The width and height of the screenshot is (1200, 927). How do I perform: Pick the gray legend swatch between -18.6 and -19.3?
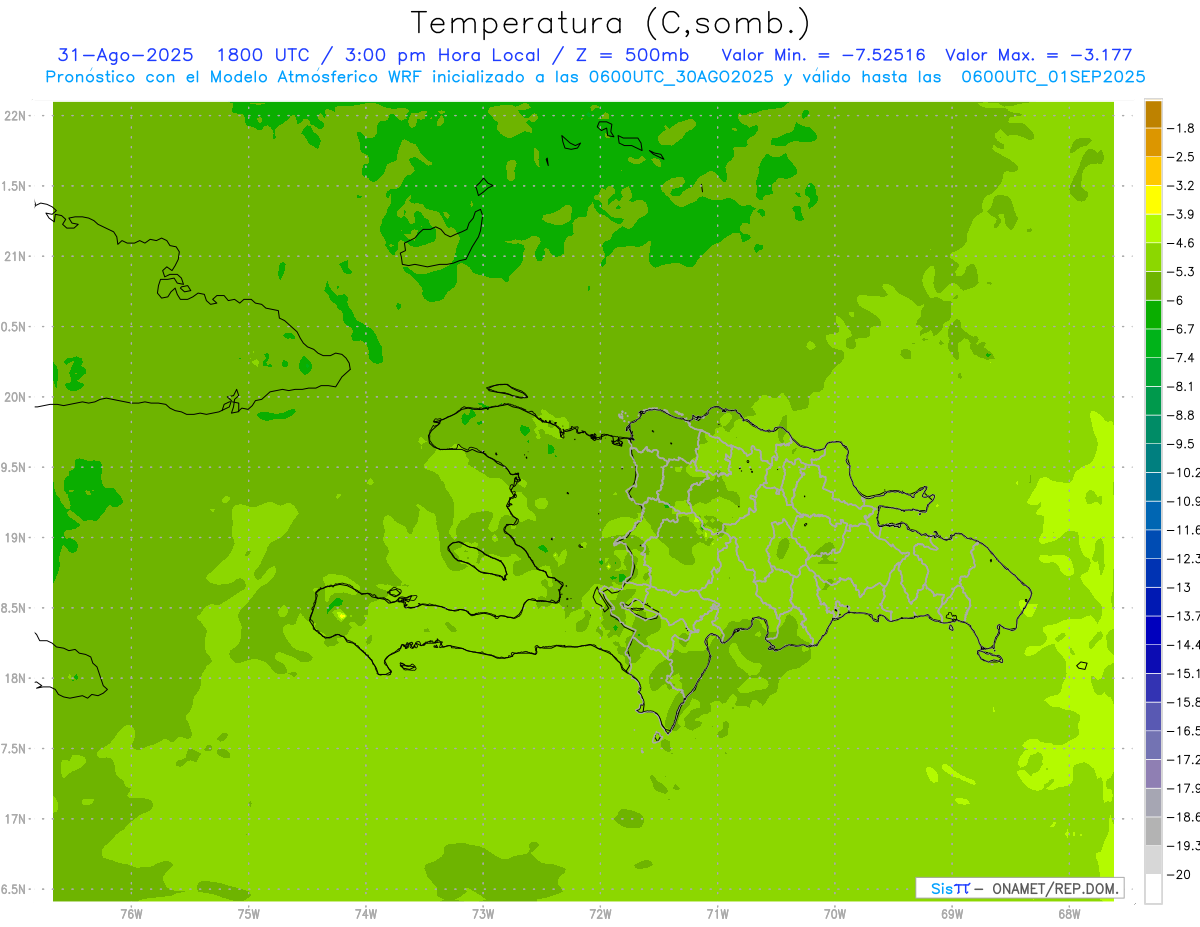(1153, 831)
